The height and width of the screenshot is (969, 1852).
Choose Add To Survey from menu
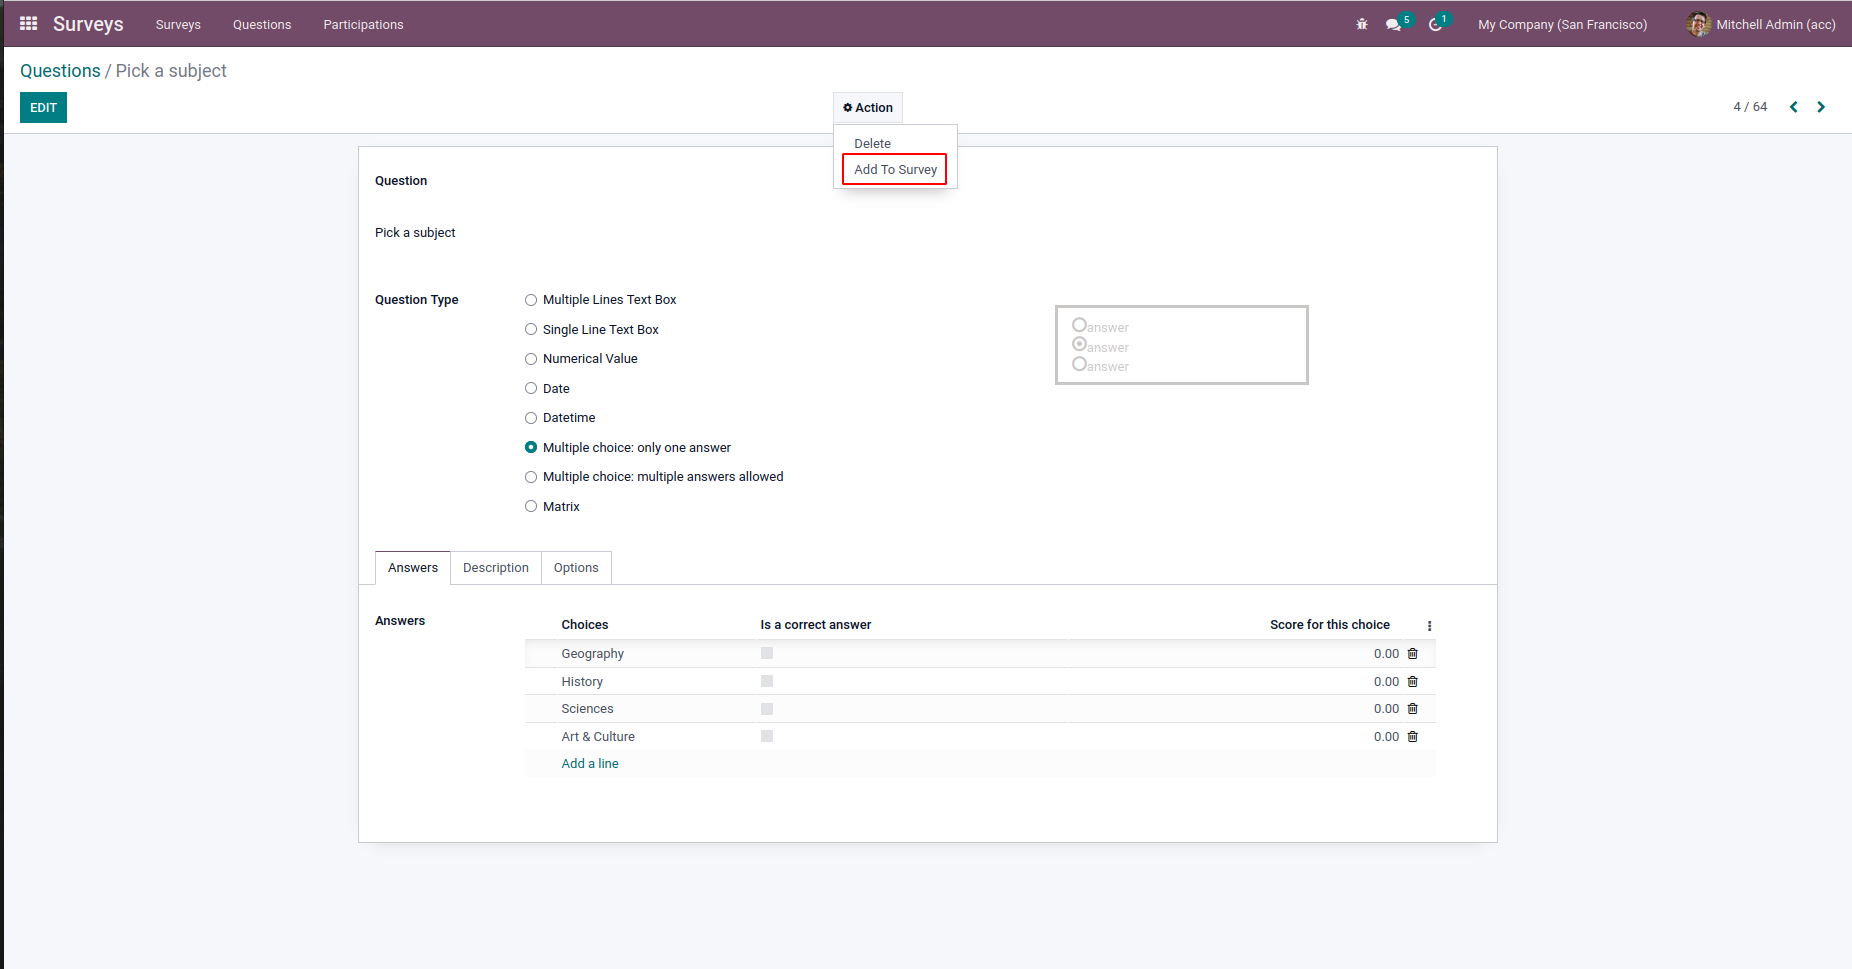pos(895,170)
